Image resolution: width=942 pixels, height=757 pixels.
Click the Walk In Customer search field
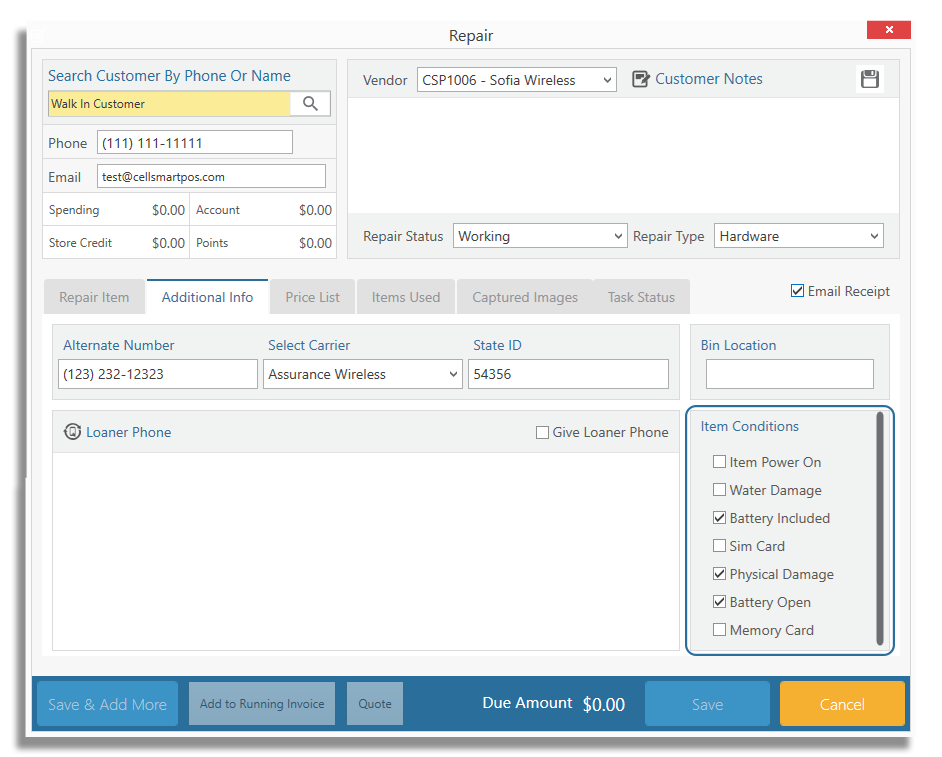point(169,103)
